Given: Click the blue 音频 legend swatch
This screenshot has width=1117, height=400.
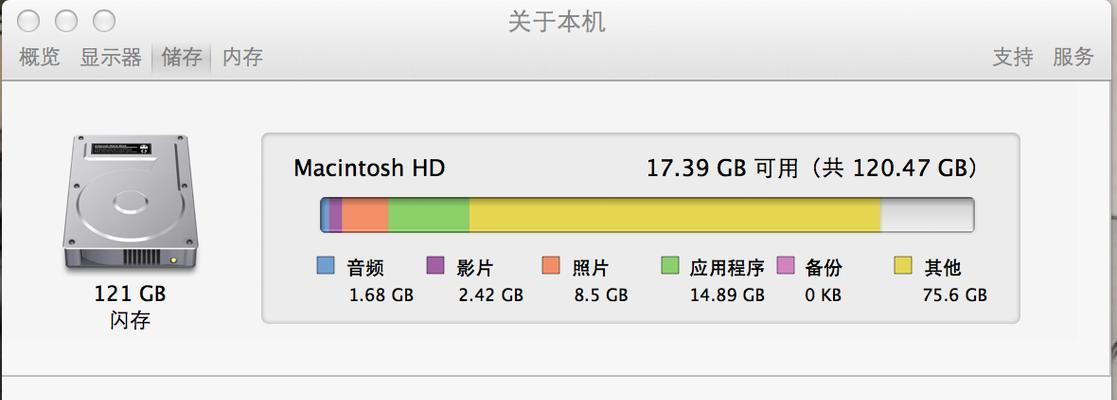Looking at the screenshot, I should 326,265.
